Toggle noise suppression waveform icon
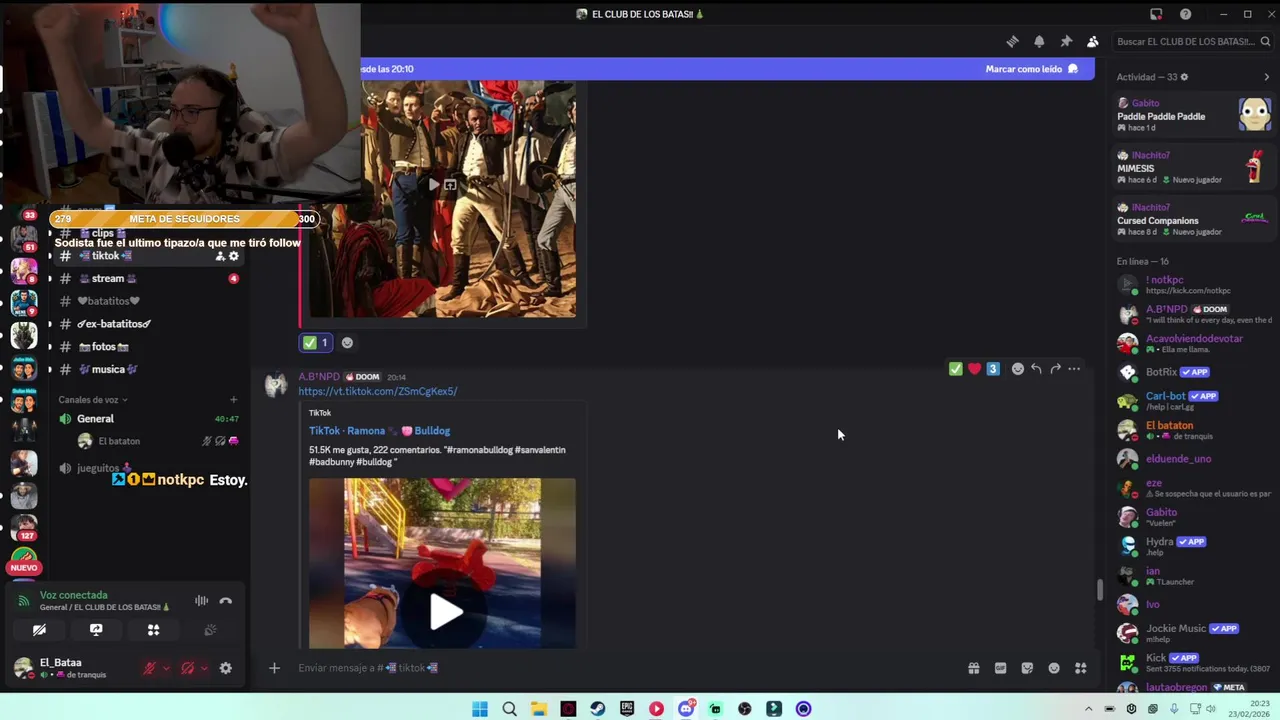This screenshot has width=1280, height=720. click(x=201, y=601)
